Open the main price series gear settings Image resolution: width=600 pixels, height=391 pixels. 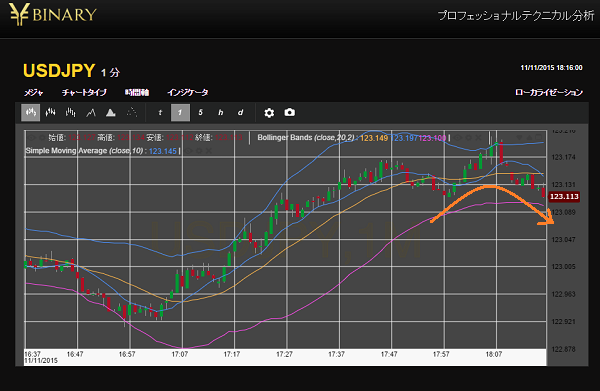[42, 138]
